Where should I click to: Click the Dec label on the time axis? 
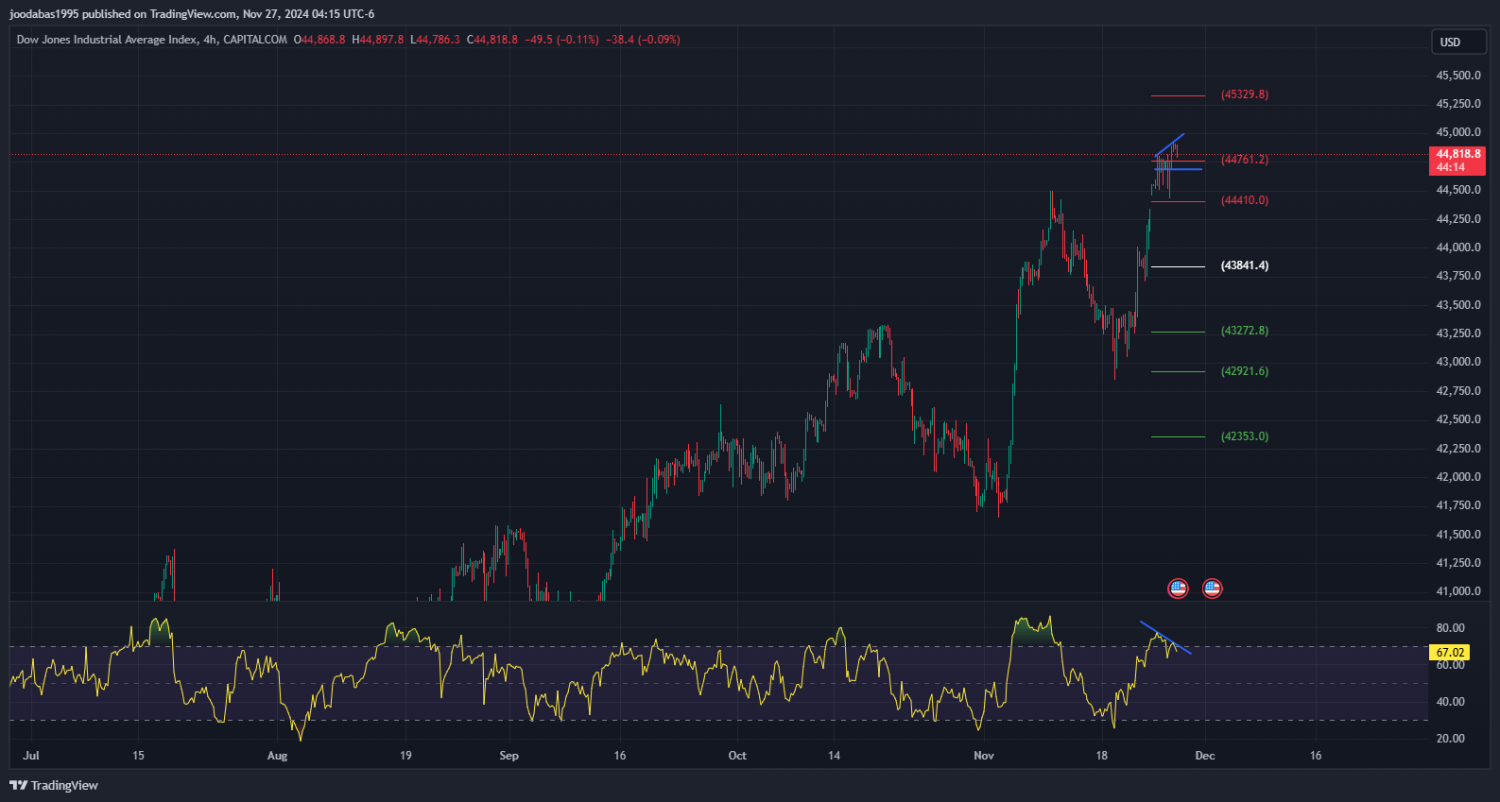click(1204, 756)
